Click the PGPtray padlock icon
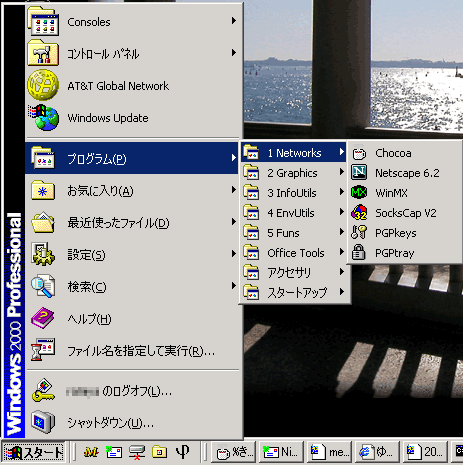The width and height of the screenshot is (463, 465). click(359, 252)
